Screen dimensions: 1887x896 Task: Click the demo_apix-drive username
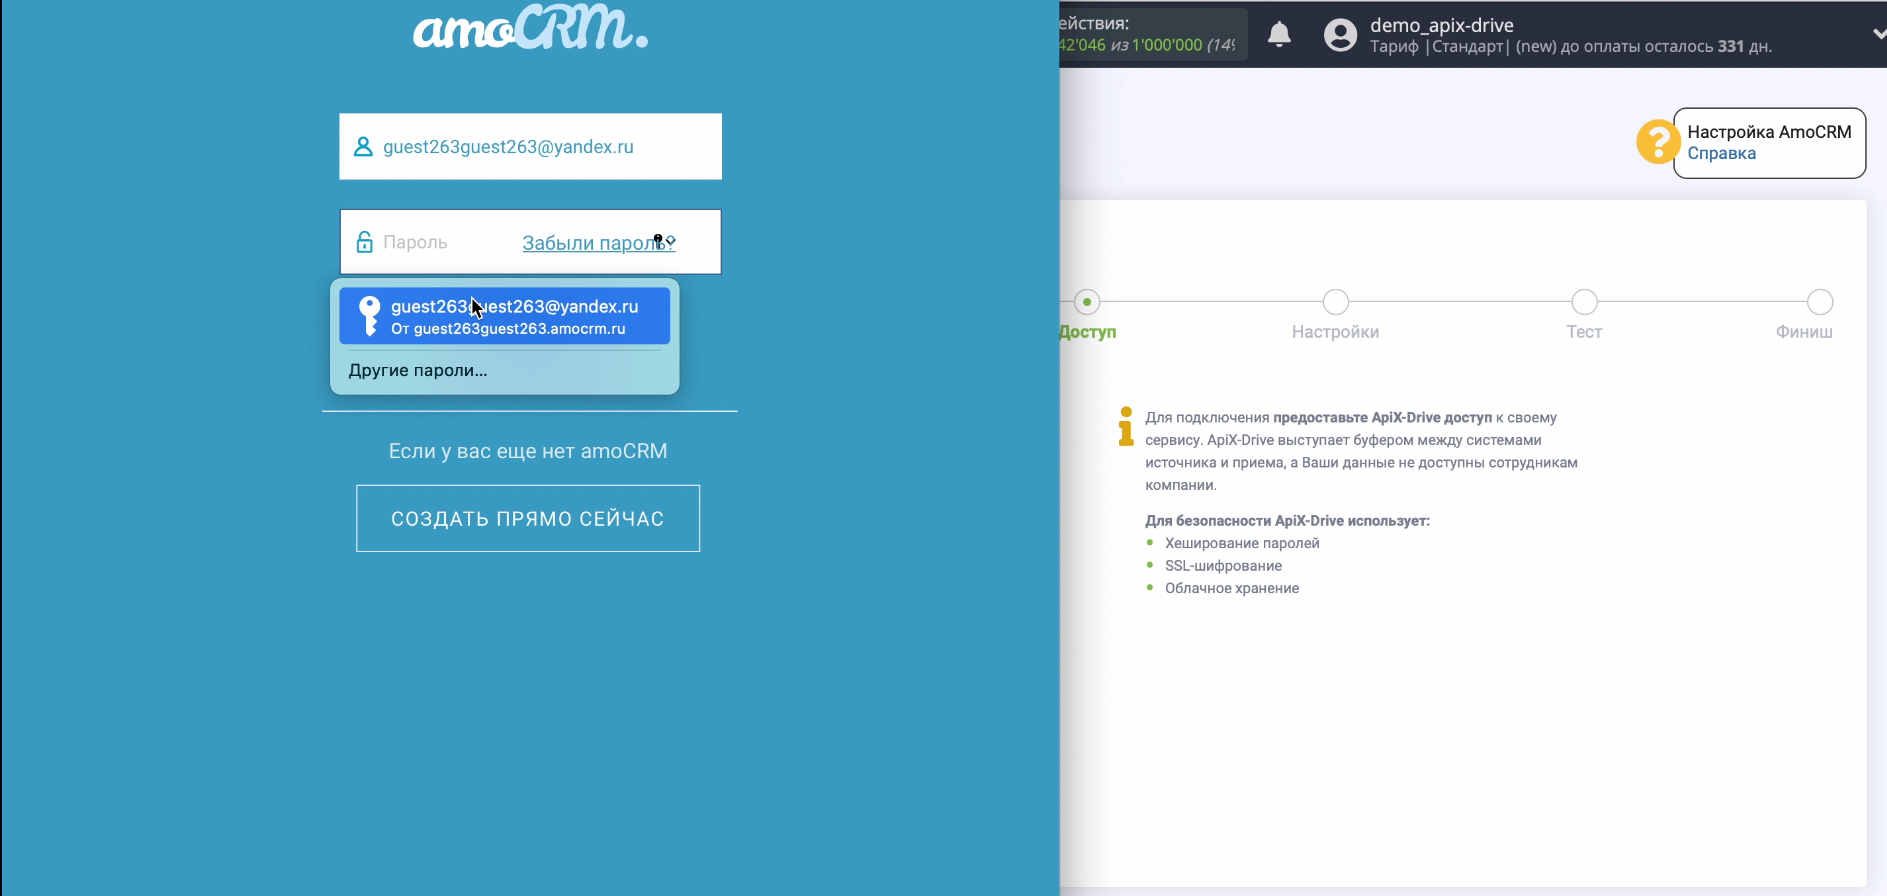click(x=1441, y=25)
